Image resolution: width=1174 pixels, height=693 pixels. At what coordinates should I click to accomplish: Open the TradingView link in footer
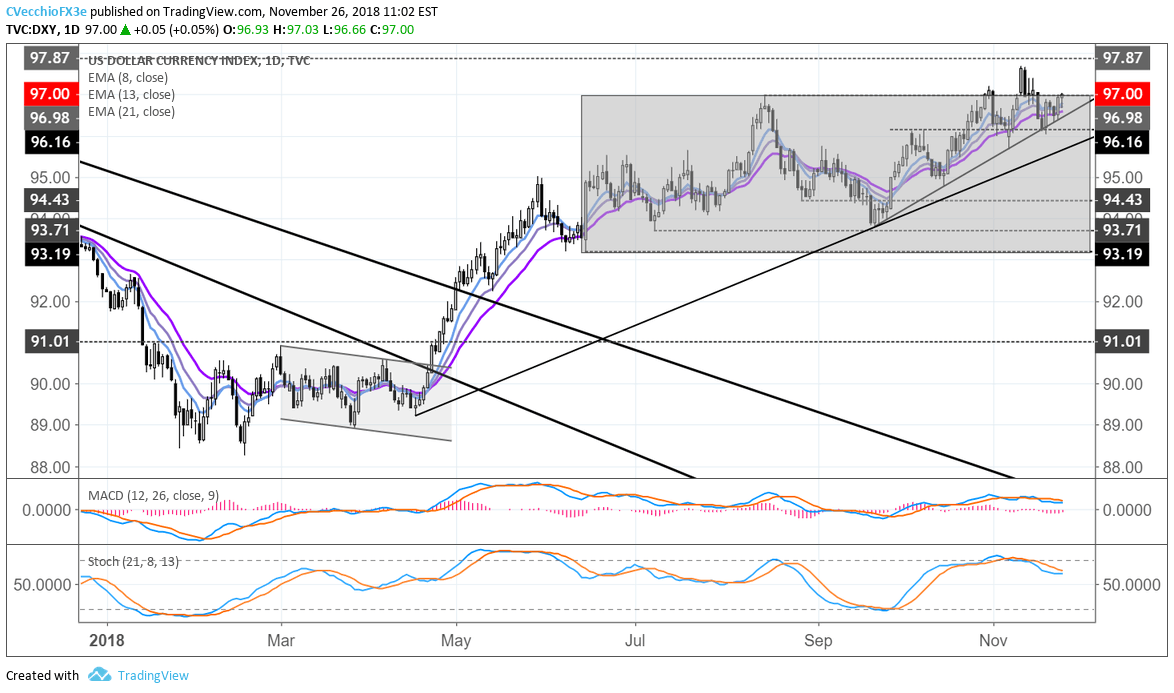153,676
